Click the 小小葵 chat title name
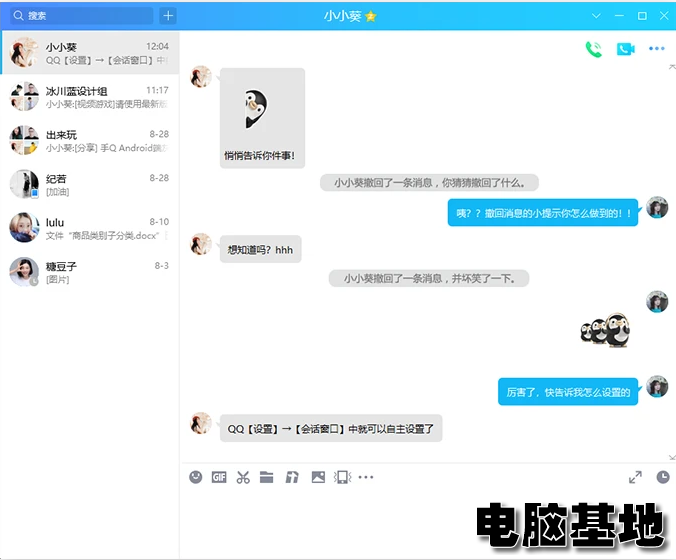676x560 pixels. (343, 16)
